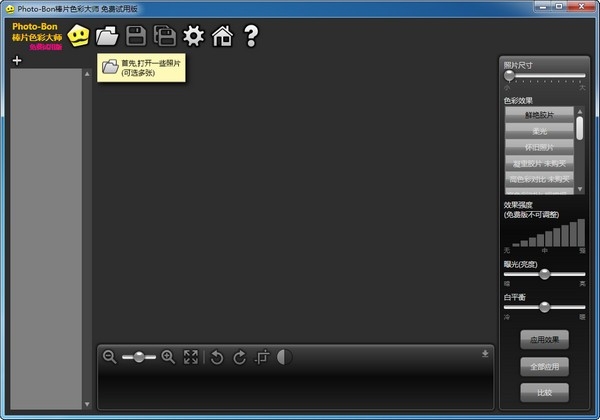
Task: Fit photo to screen with expand icon
Action: 191,357
